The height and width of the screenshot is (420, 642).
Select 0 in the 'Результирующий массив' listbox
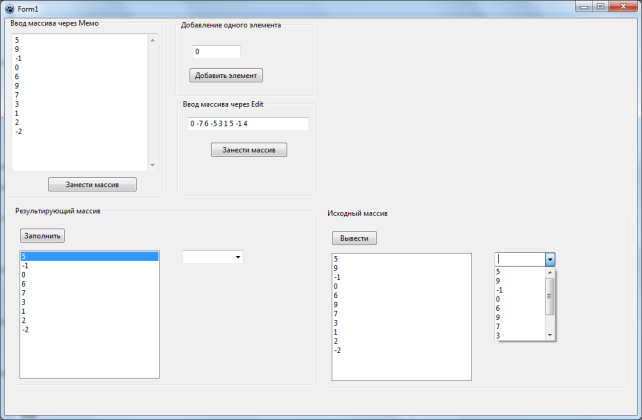pos(89,275)
